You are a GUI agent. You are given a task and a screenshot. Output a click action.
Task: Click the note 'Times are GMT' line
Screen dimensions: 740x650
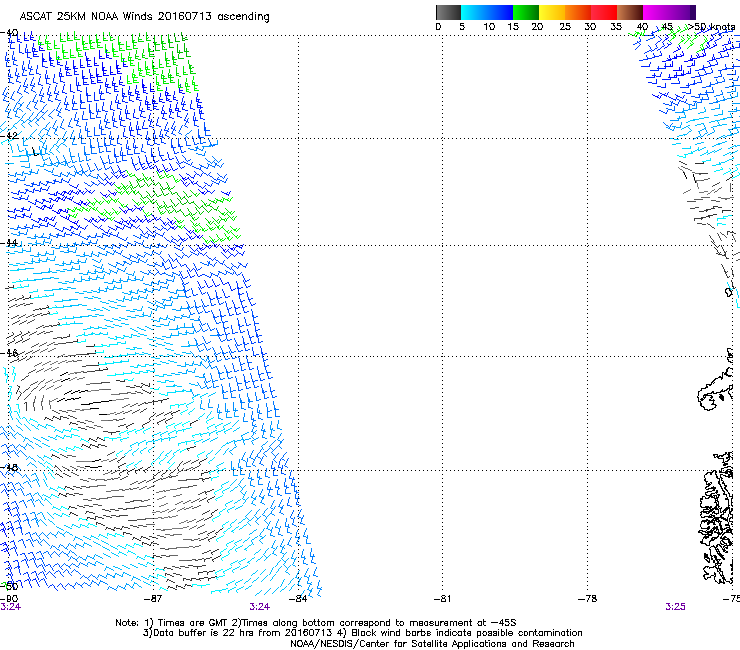pyautogui.click(x=316, y=623)
